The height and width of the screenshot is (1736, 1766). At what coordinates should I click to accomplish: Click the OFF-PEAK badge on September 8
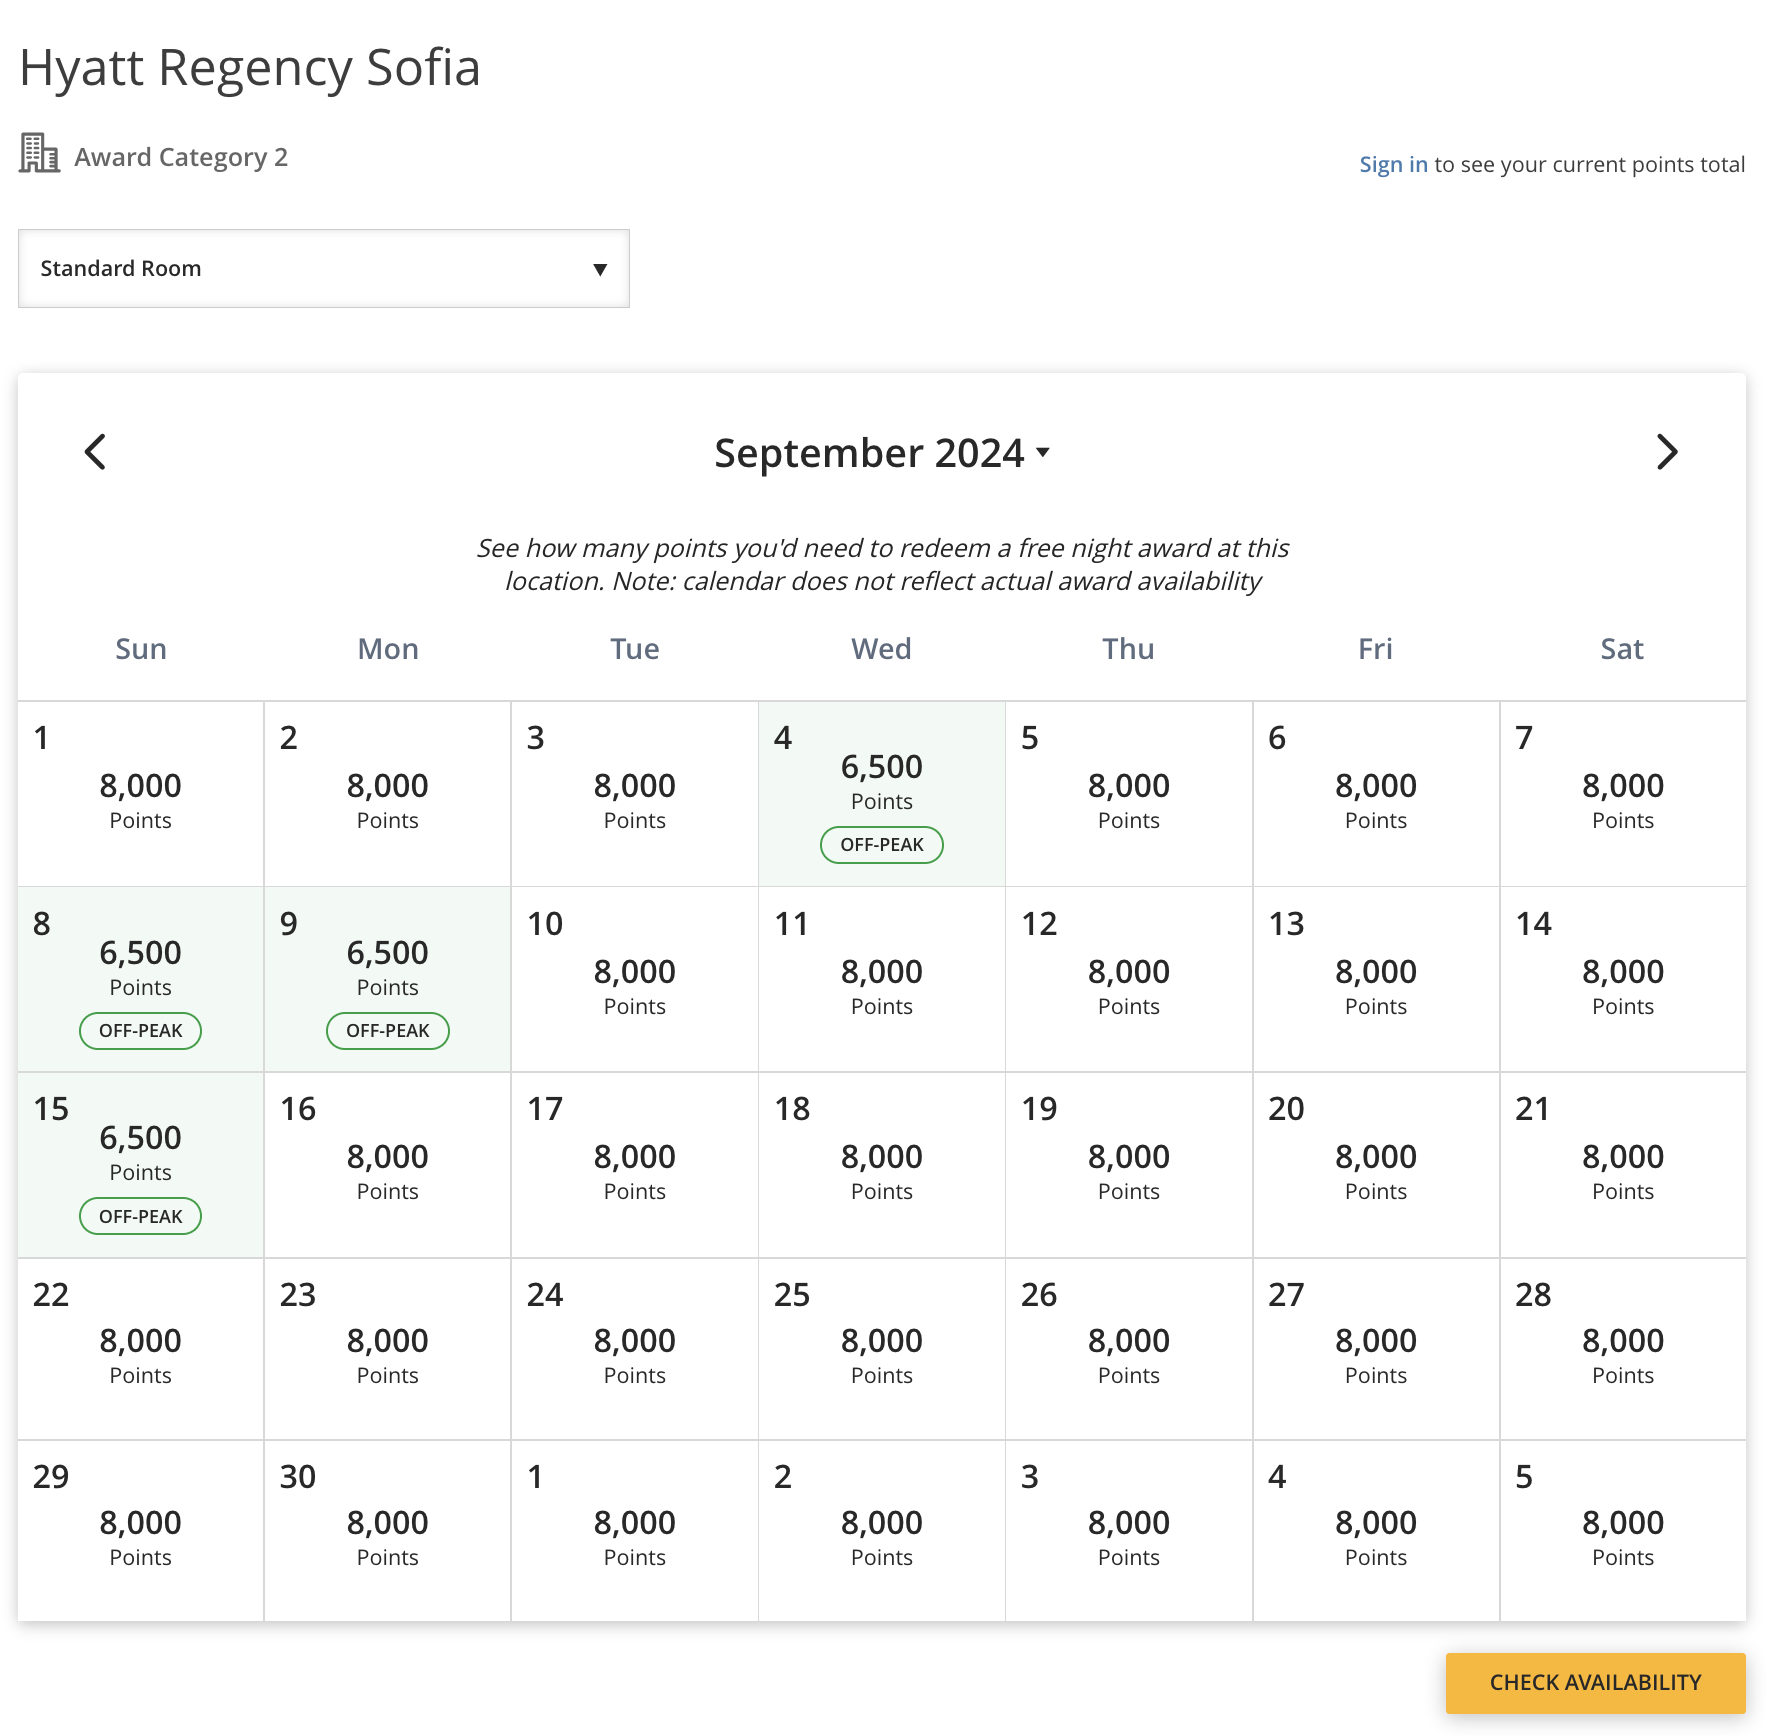(141, 1031)
